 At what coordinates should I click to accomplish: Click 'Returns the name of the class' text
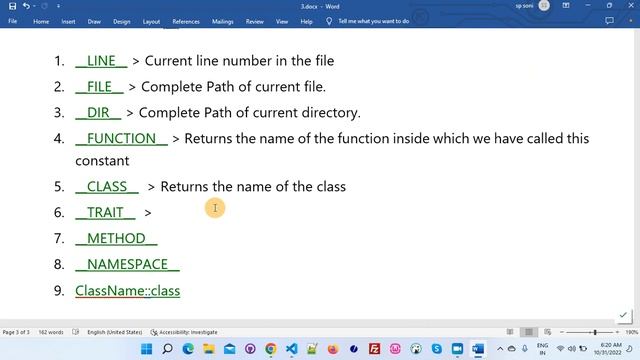tap(253, 187)
